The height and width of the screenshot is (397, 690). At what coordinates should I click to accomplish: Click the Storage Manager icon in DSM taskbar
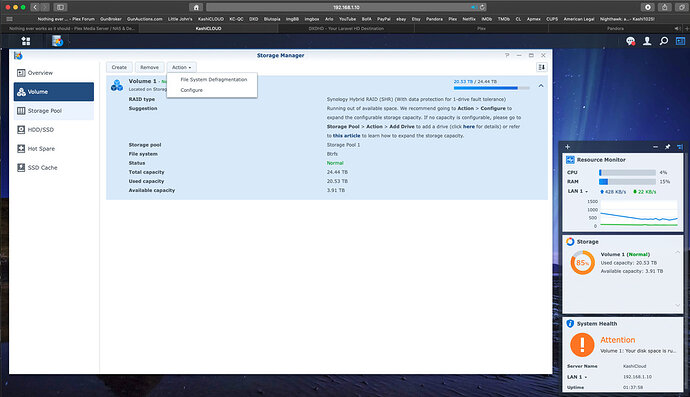[x=57, y=41]
